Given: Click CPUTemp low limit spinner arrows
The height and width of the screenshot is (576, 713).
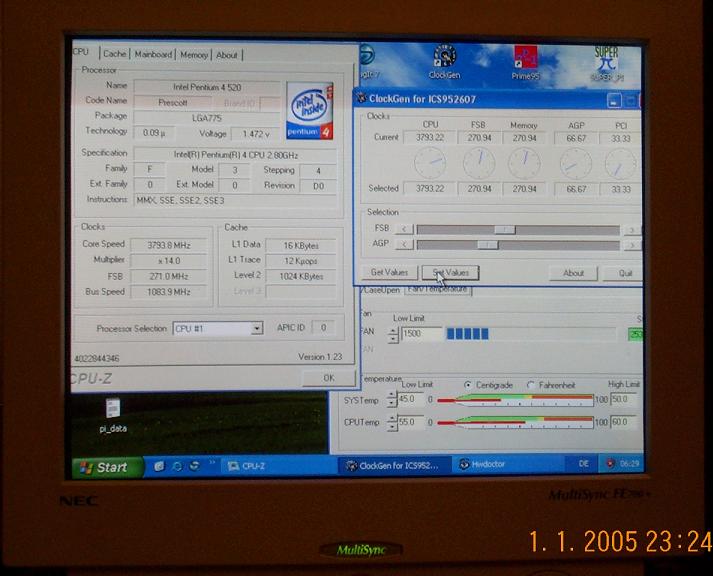Looking at the screenshot, I should pos(392,423).
